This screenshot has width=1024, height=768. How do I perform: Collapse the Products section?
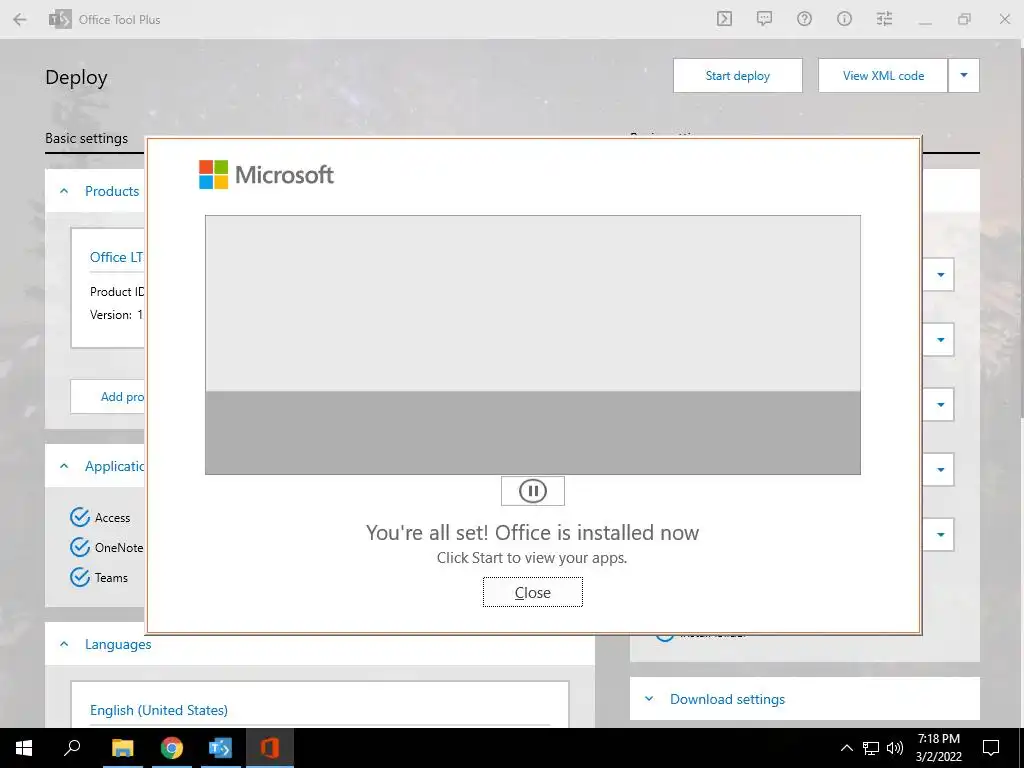(x=64, y=191)
